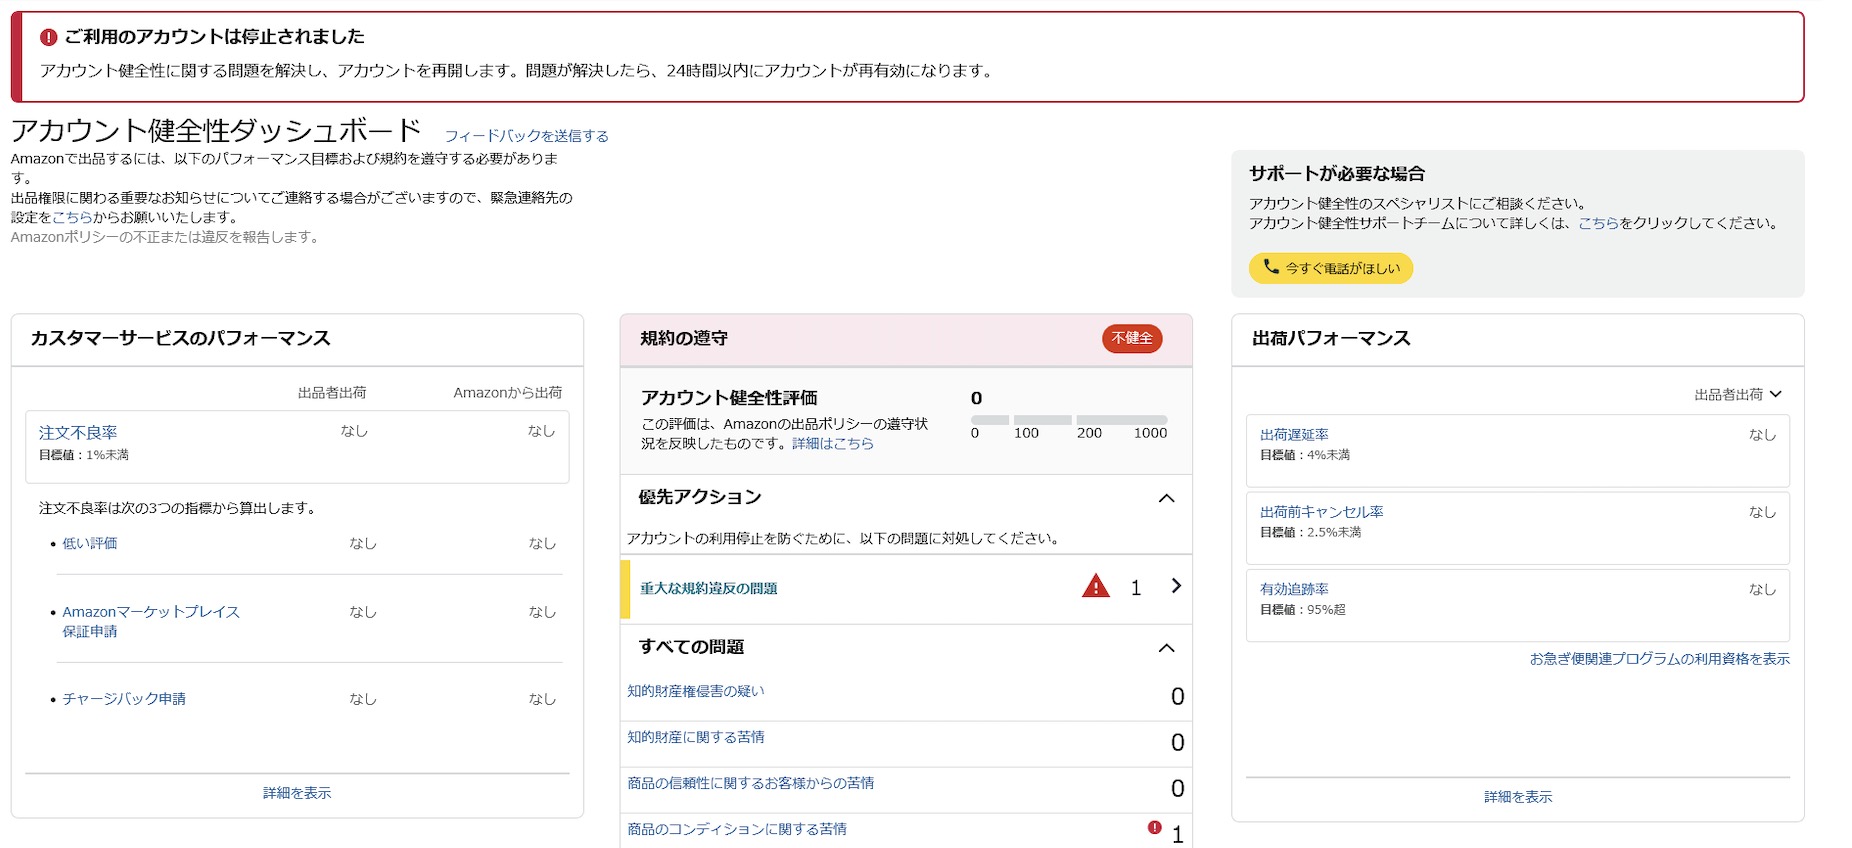The width and height of the screenshot is (1852, 848).
Task: Open the 出品者出荷 dropdown in shipping panel
Action: pyautogui.click(x=1738, y=395)
